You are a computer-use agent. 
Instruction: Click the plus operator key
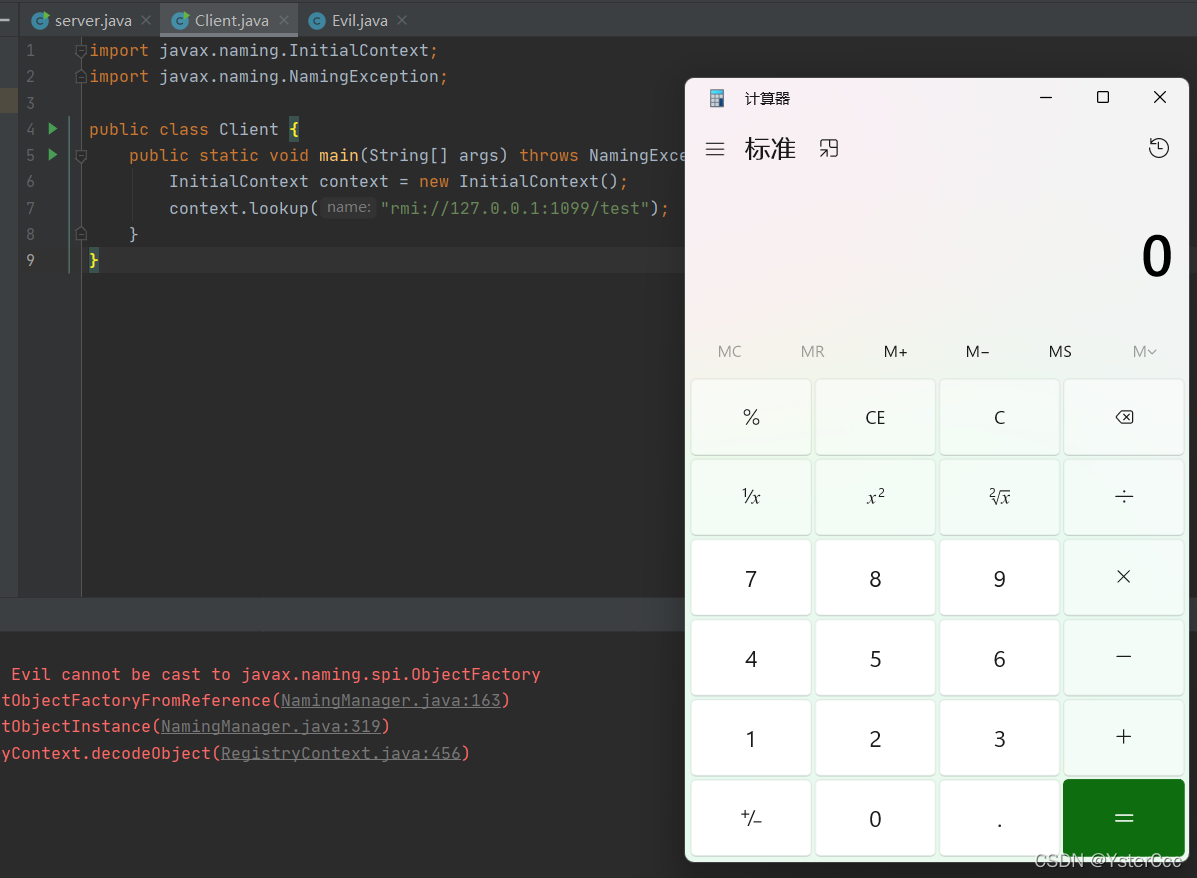(1124, 738)
